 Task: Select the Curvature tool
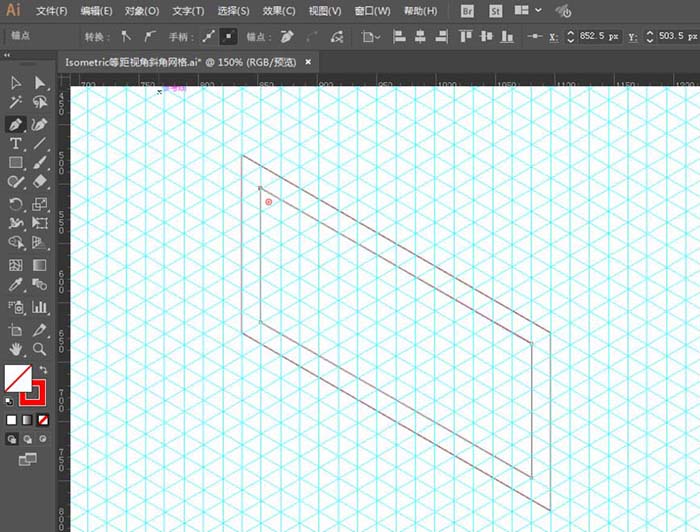click(x=39, y=124)
